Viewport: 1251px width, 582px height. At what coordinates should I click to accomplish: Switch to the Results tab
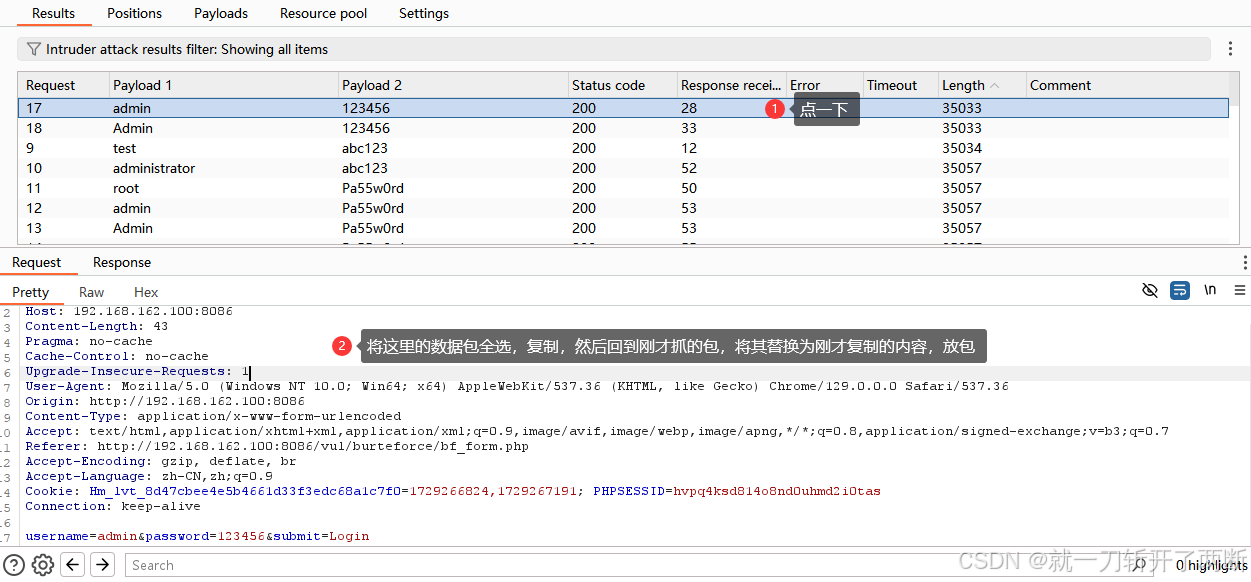(x=54, y=13)
